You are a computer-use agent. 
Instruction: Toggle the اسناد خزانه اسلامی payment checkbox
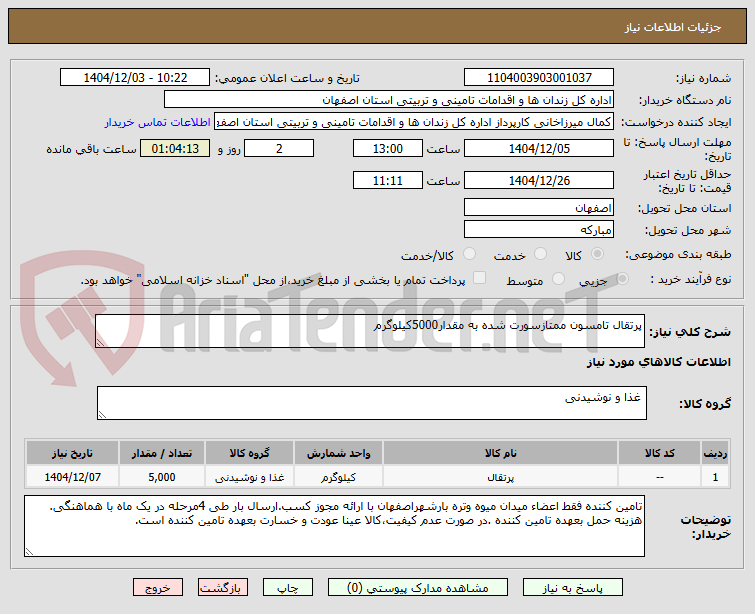click(479, 277)
